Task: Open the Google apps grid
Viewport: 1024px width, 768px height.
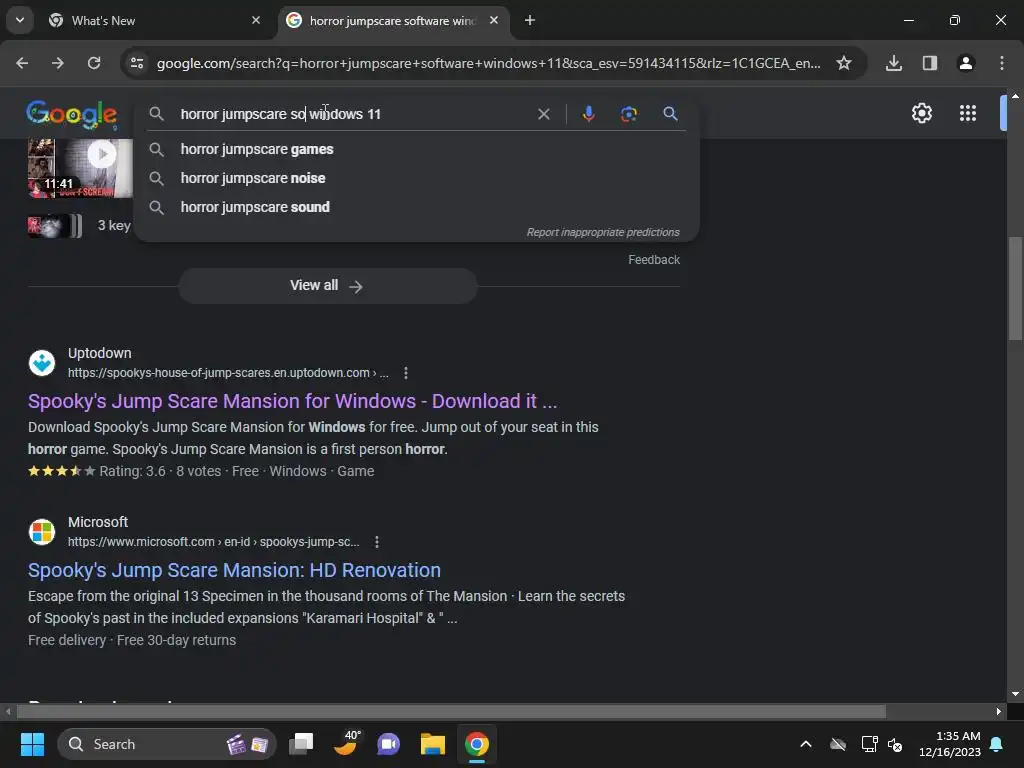Action: click(968, 114)
